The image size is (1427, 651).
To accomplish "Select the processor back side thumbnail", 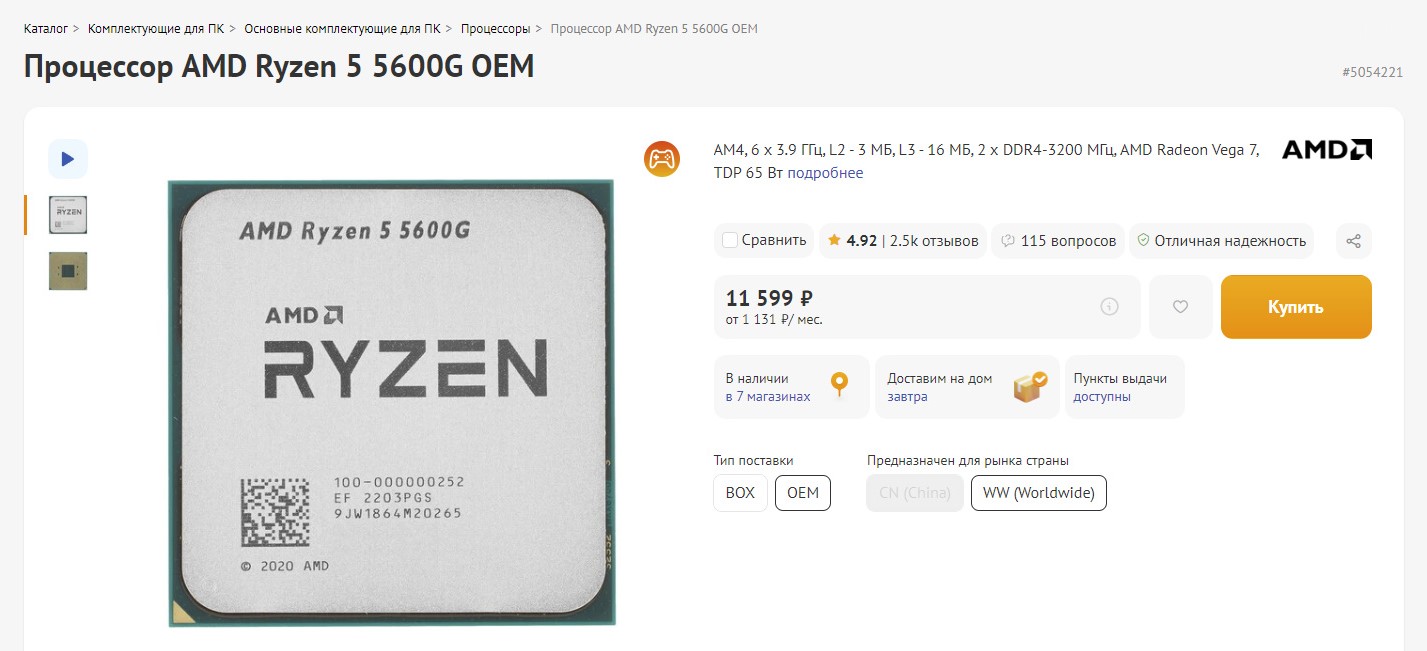I will click(68, 271).
